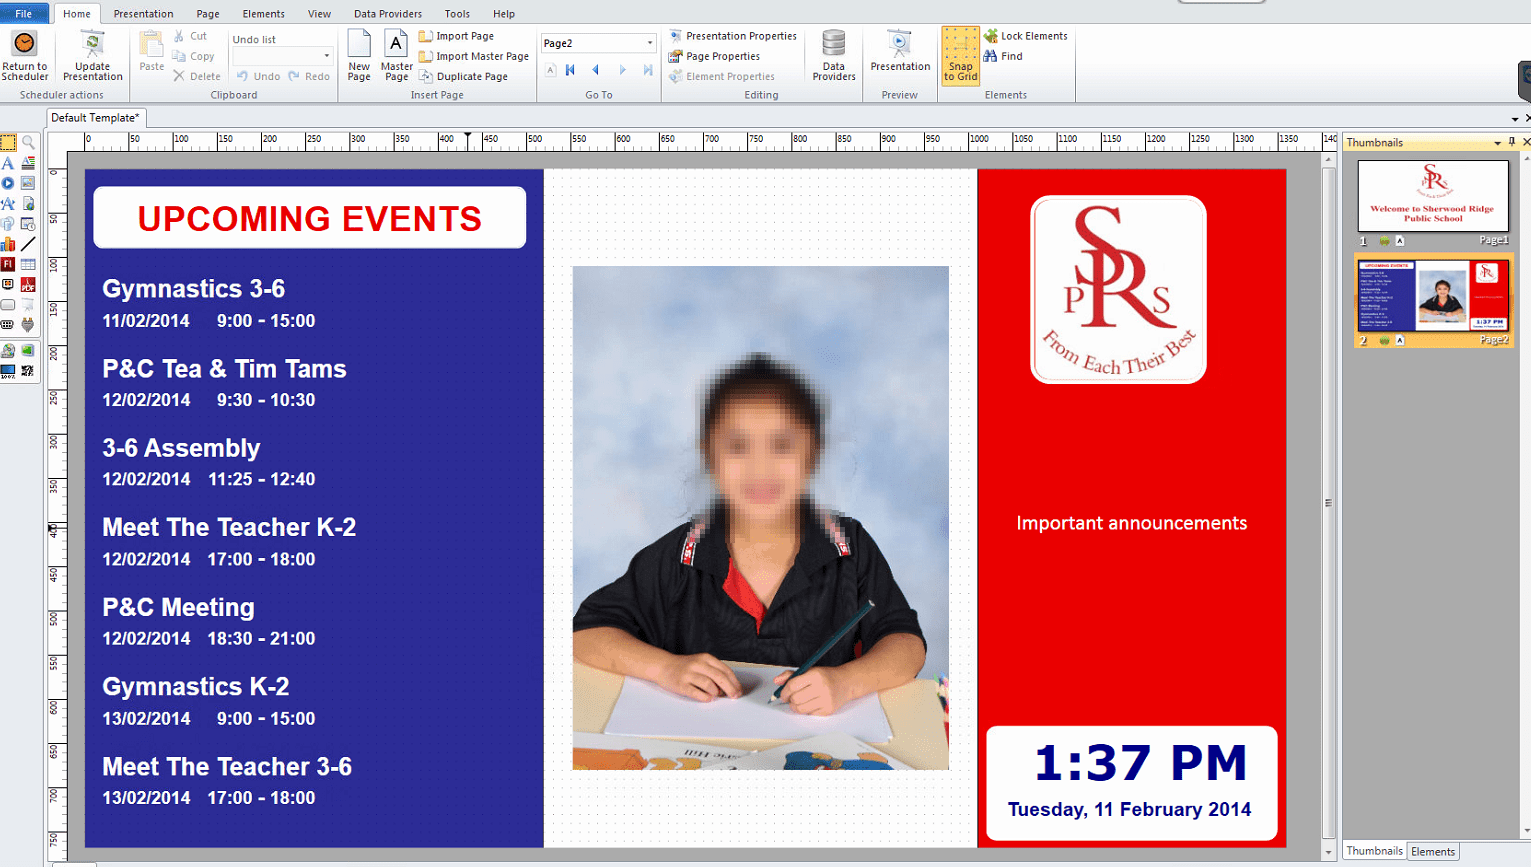Screen dimensions: 1531x867
Task: Create a New Page from ribbon
Action: 359,55
